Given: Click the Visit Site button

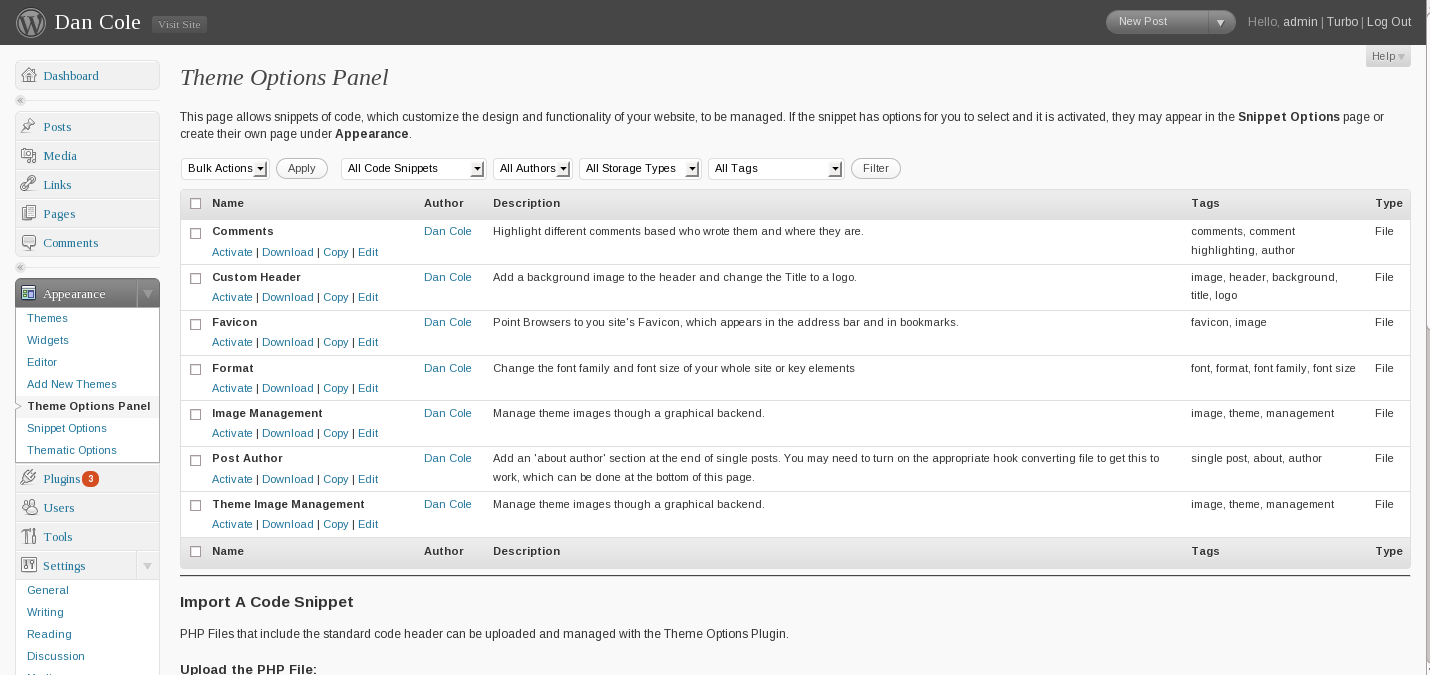Looking at the screenshot, I should (179, 24).
